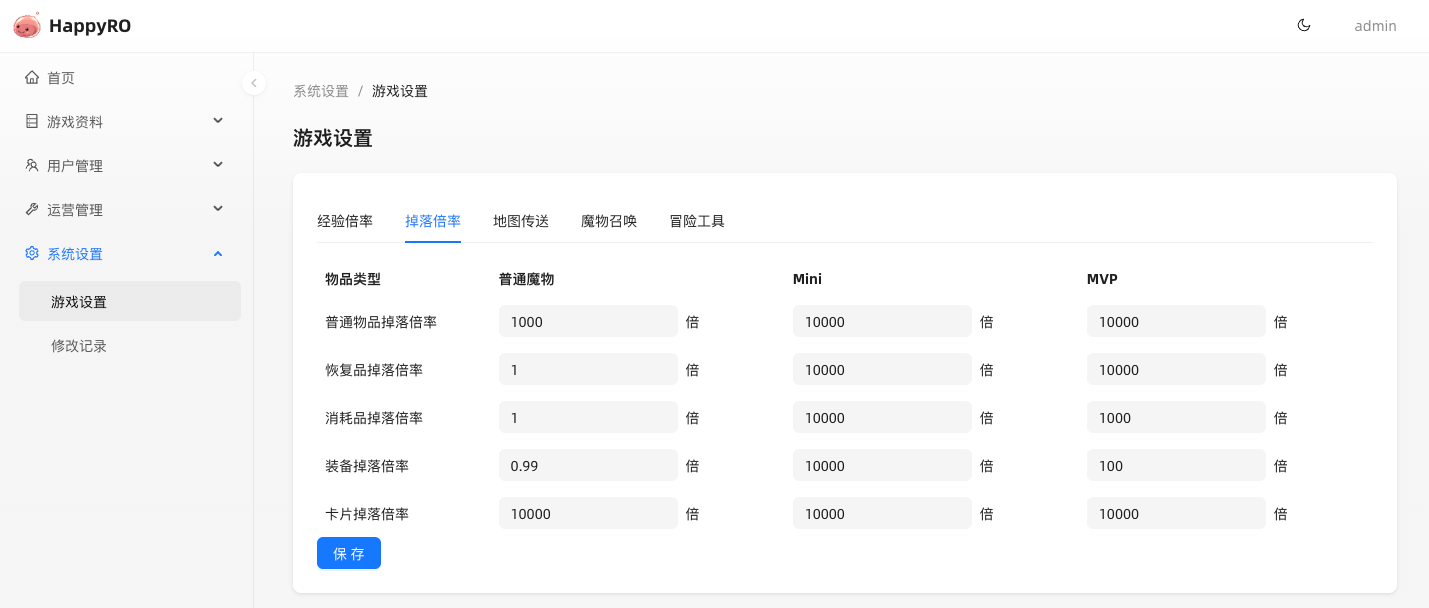
Task: Edit 装备掉落倍率 MVP field showing 100
Action: coord(1176,465)
